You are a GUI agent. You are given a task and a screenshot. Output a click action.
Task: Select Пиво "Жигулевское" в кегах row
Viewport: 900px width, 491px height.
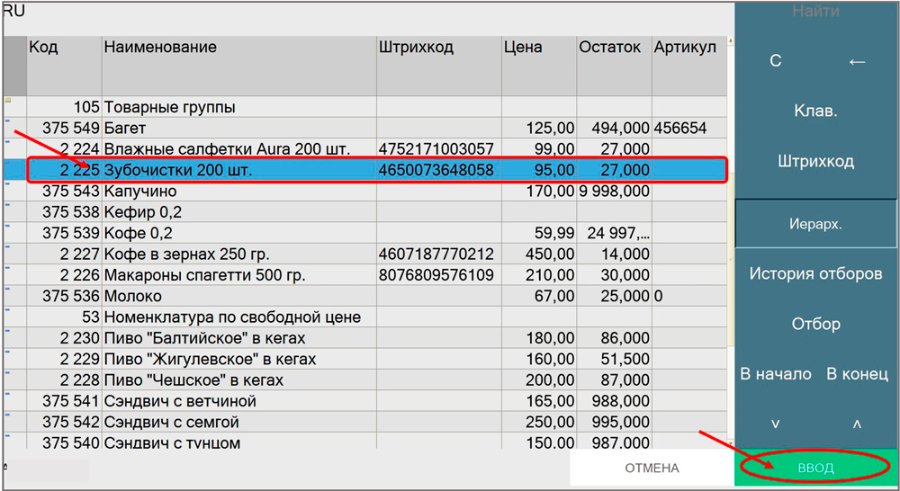pos(365,359)
